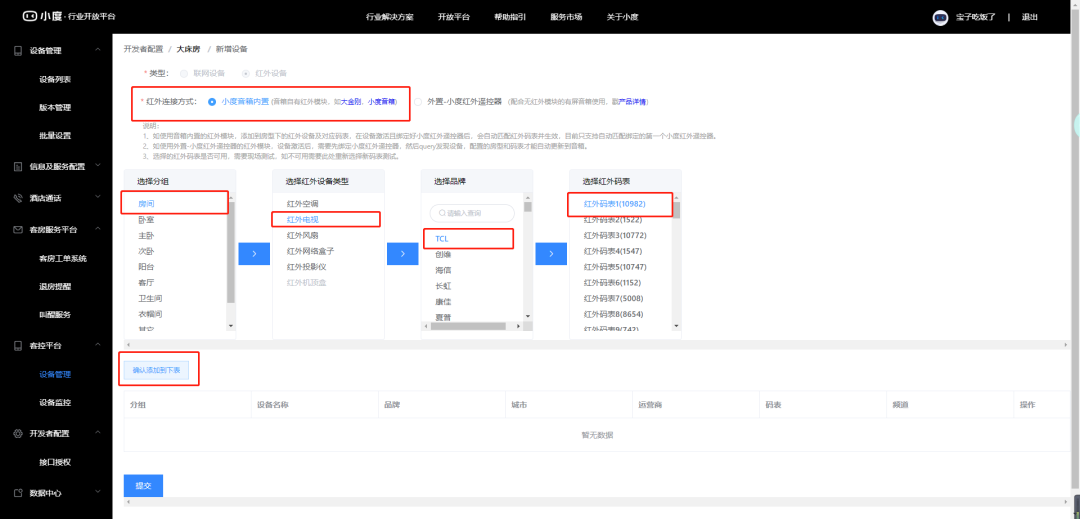The width and height of the screenshot is (1080, 519).
Task: Expand the 信息及服务配置 chevron
Action: [x=98, y=165]
